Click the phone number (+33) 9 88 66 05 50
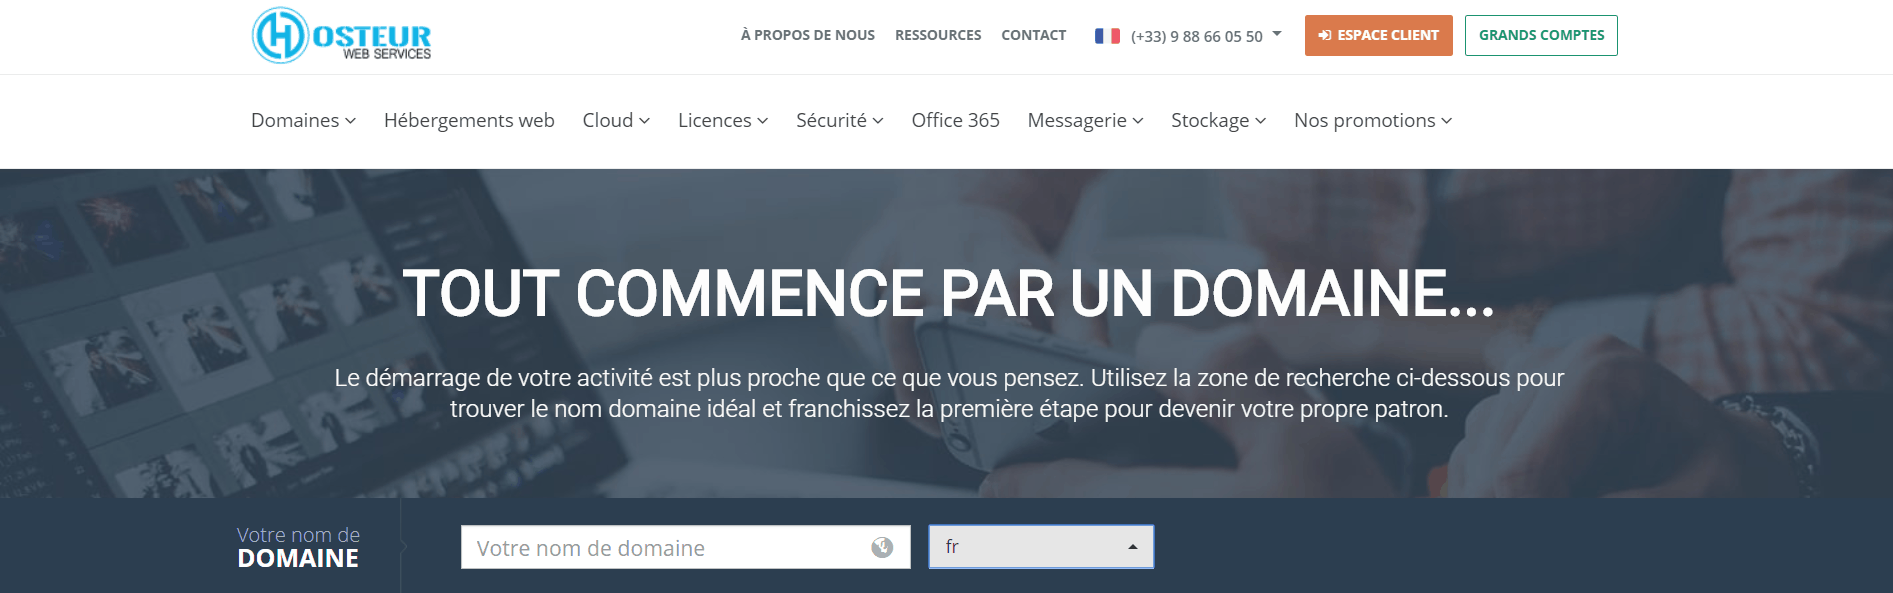The height and width of the screenshot is (593, 1893). click(x=1197, y=36)
